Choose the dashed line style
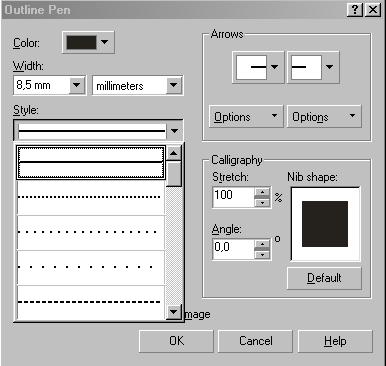The height and width of the screenshot is (366, 386). tap(91, 302)
